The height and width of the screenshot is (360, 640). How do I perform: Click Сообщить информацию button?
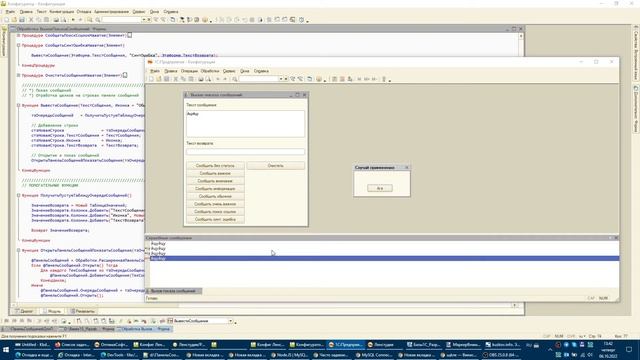coord(215,189)
